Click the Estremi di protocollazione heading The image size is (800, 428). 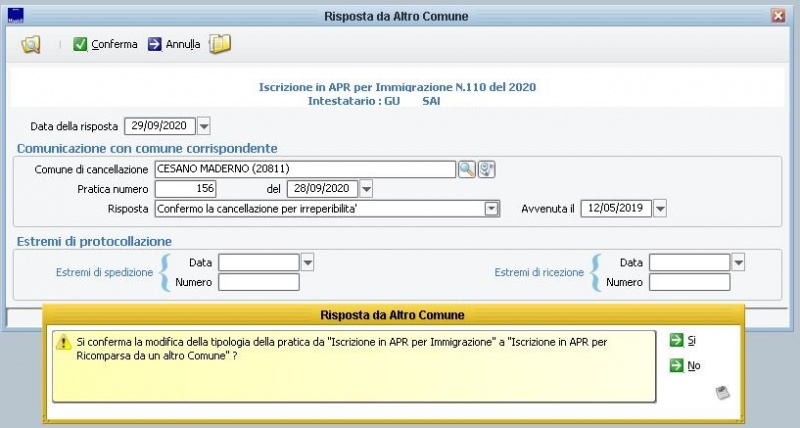(94, 241)
